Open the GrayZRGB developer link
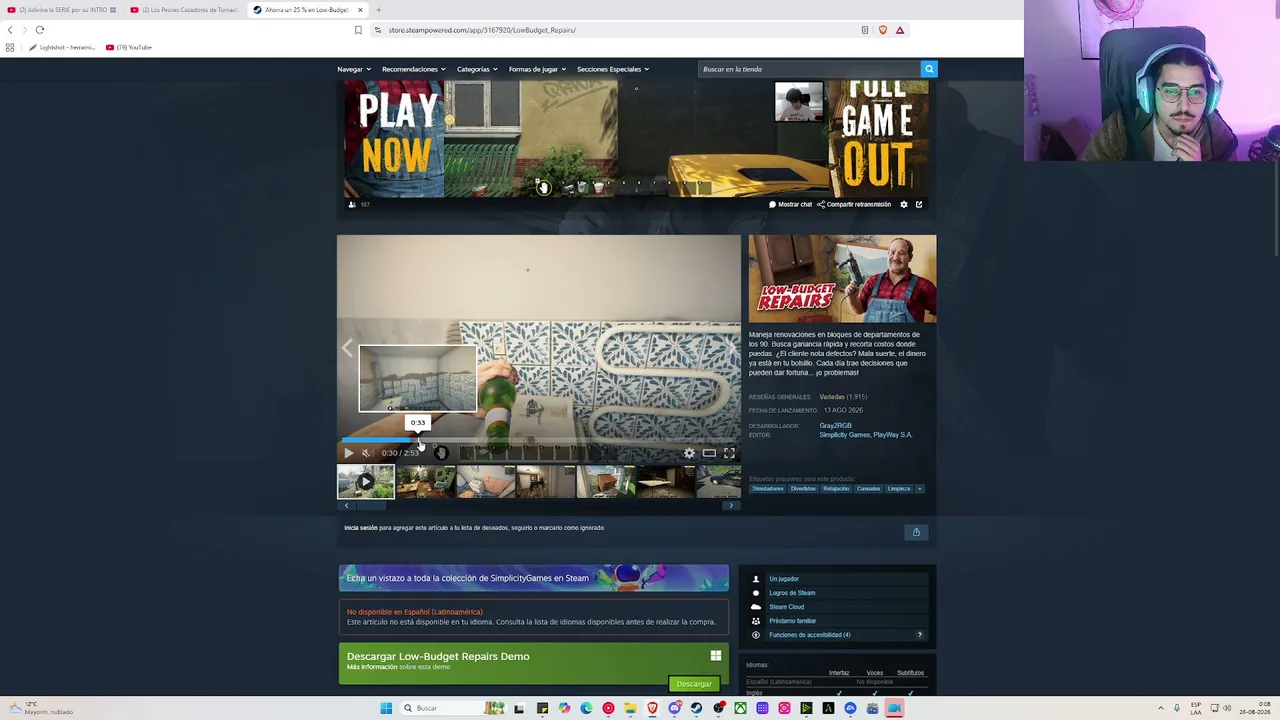Viewport: 1280px width, 720px height. click(836, 426)
